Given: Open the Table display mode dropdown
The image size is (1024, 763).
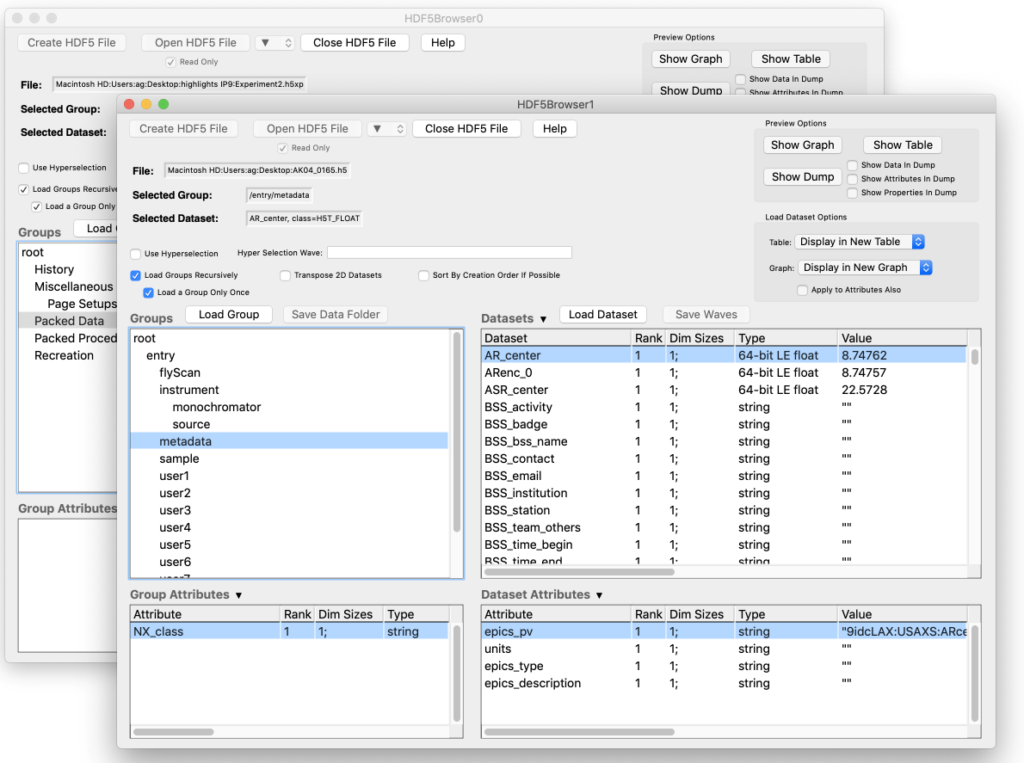Looking at the screenshot, I should [860, 242].
